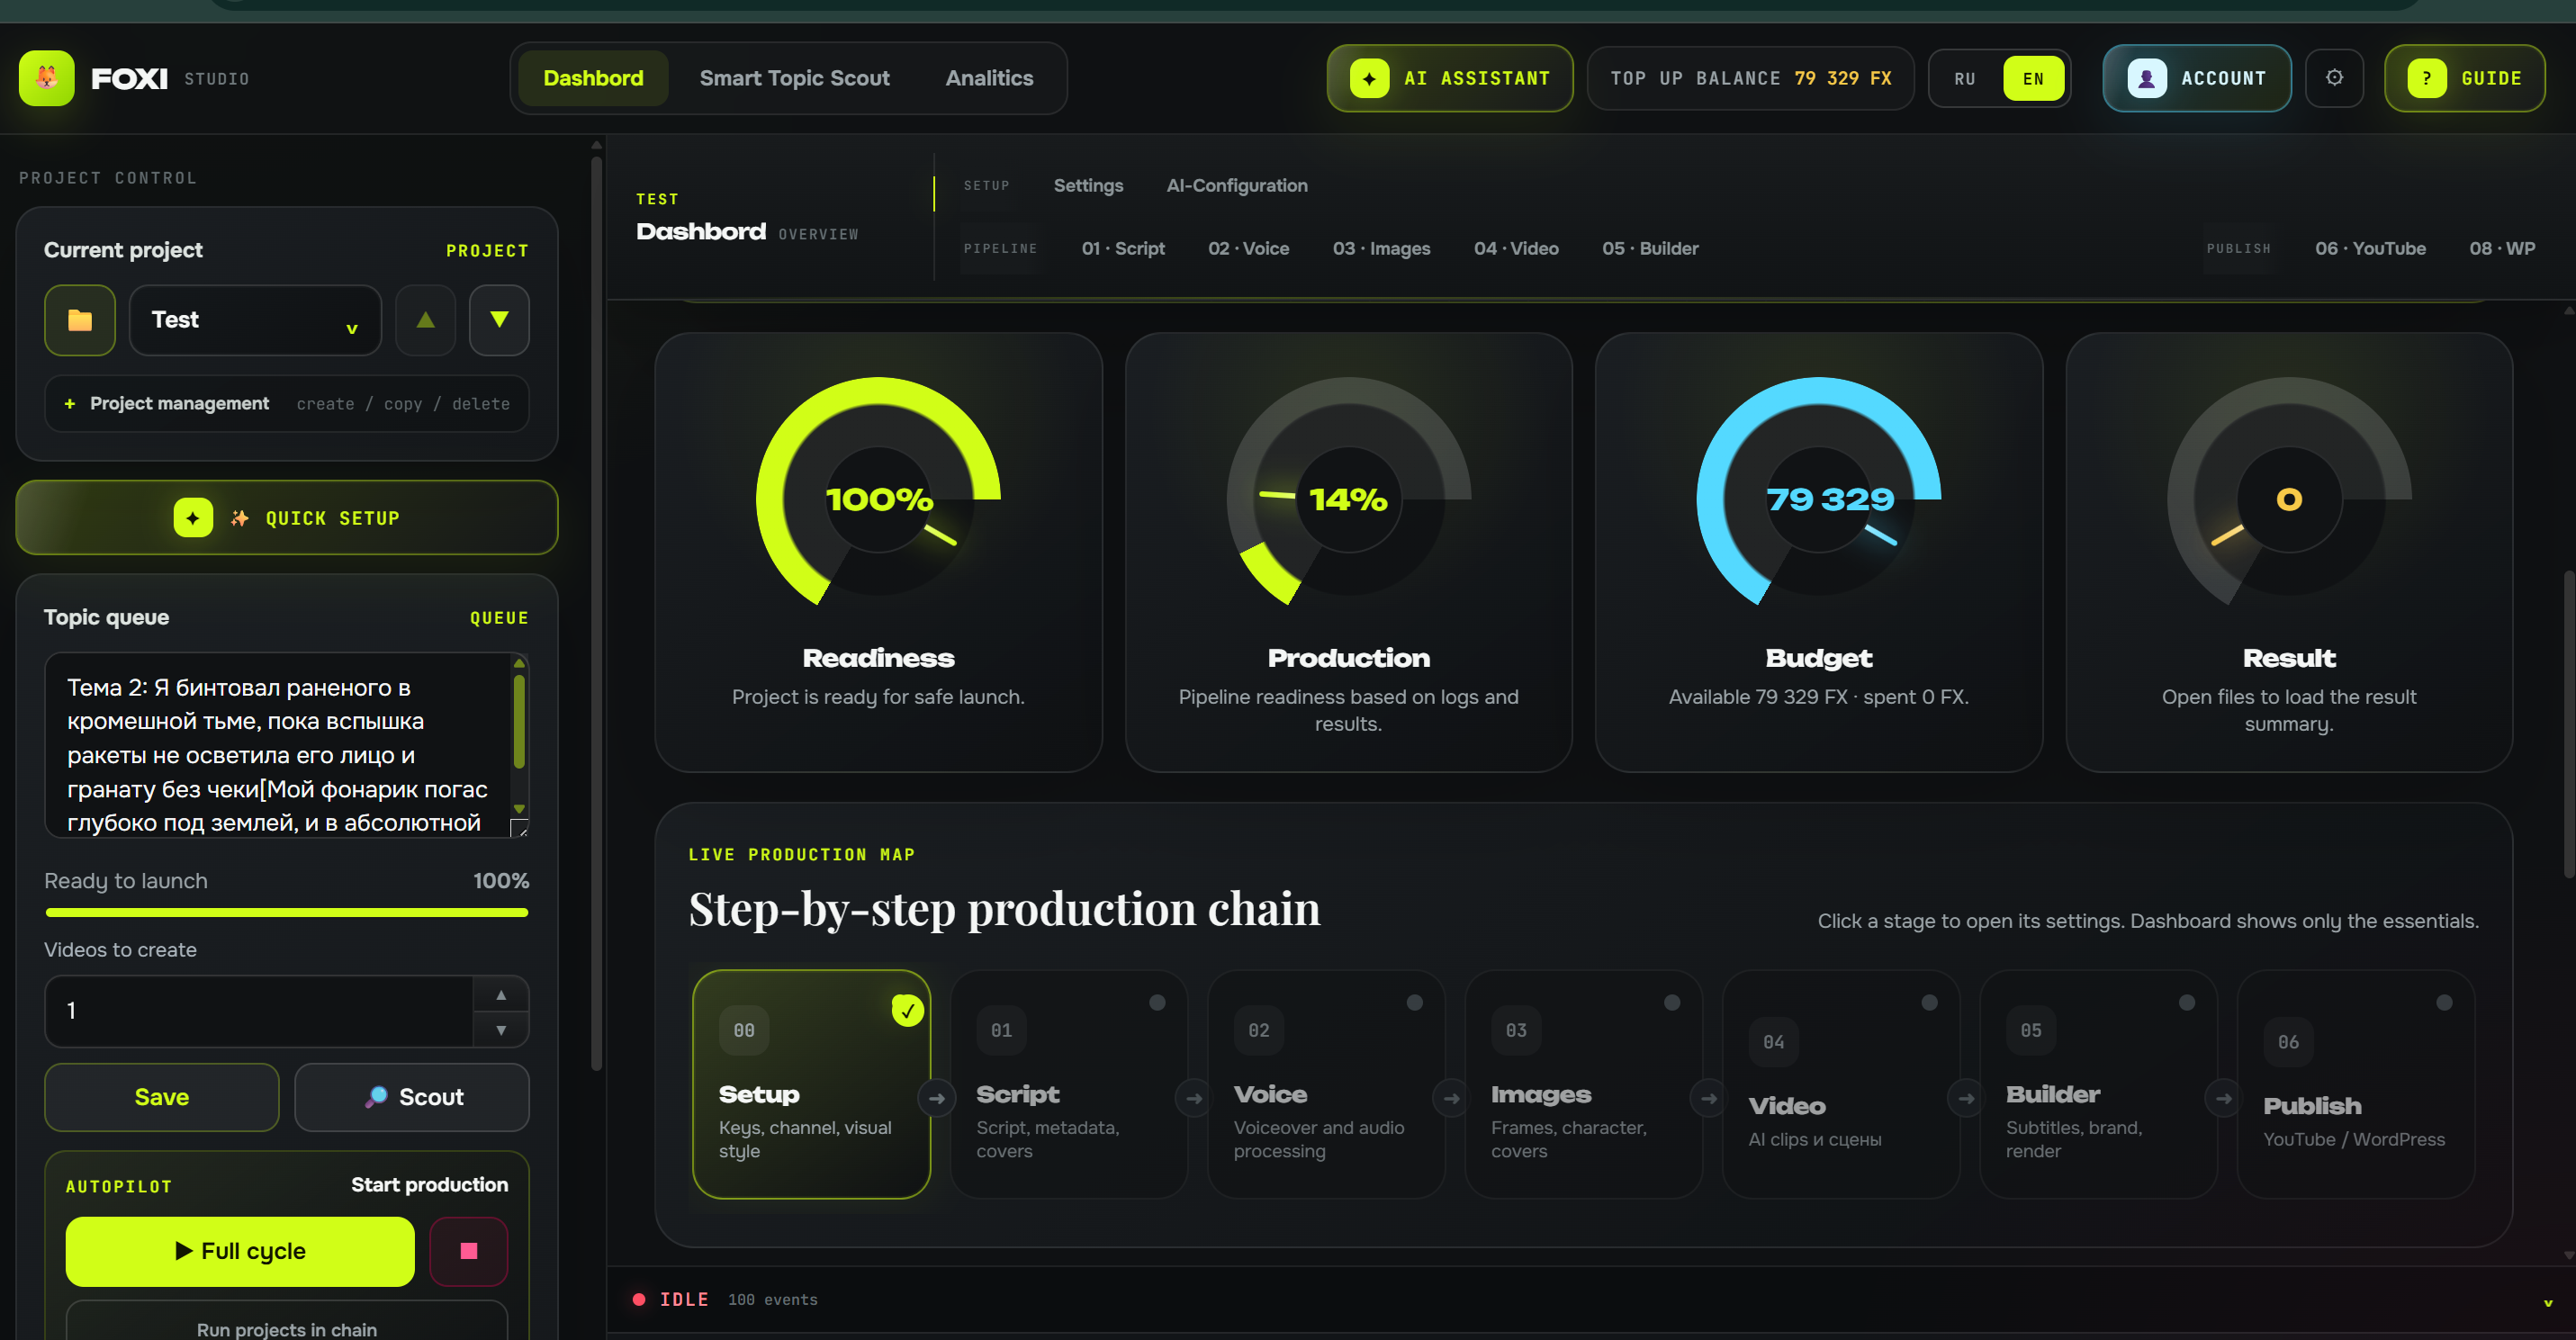Screen dimensions: 2576x1340
Task: Open the project folder icon
Action: pos(80,320)
